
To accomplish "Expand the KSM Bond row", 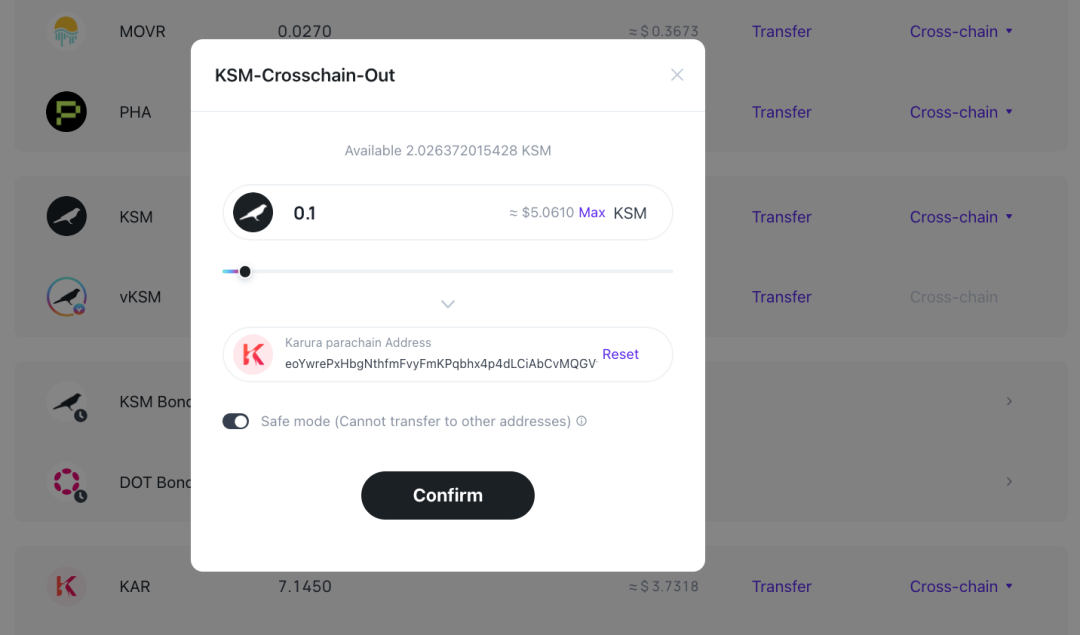I will 1009,401.
